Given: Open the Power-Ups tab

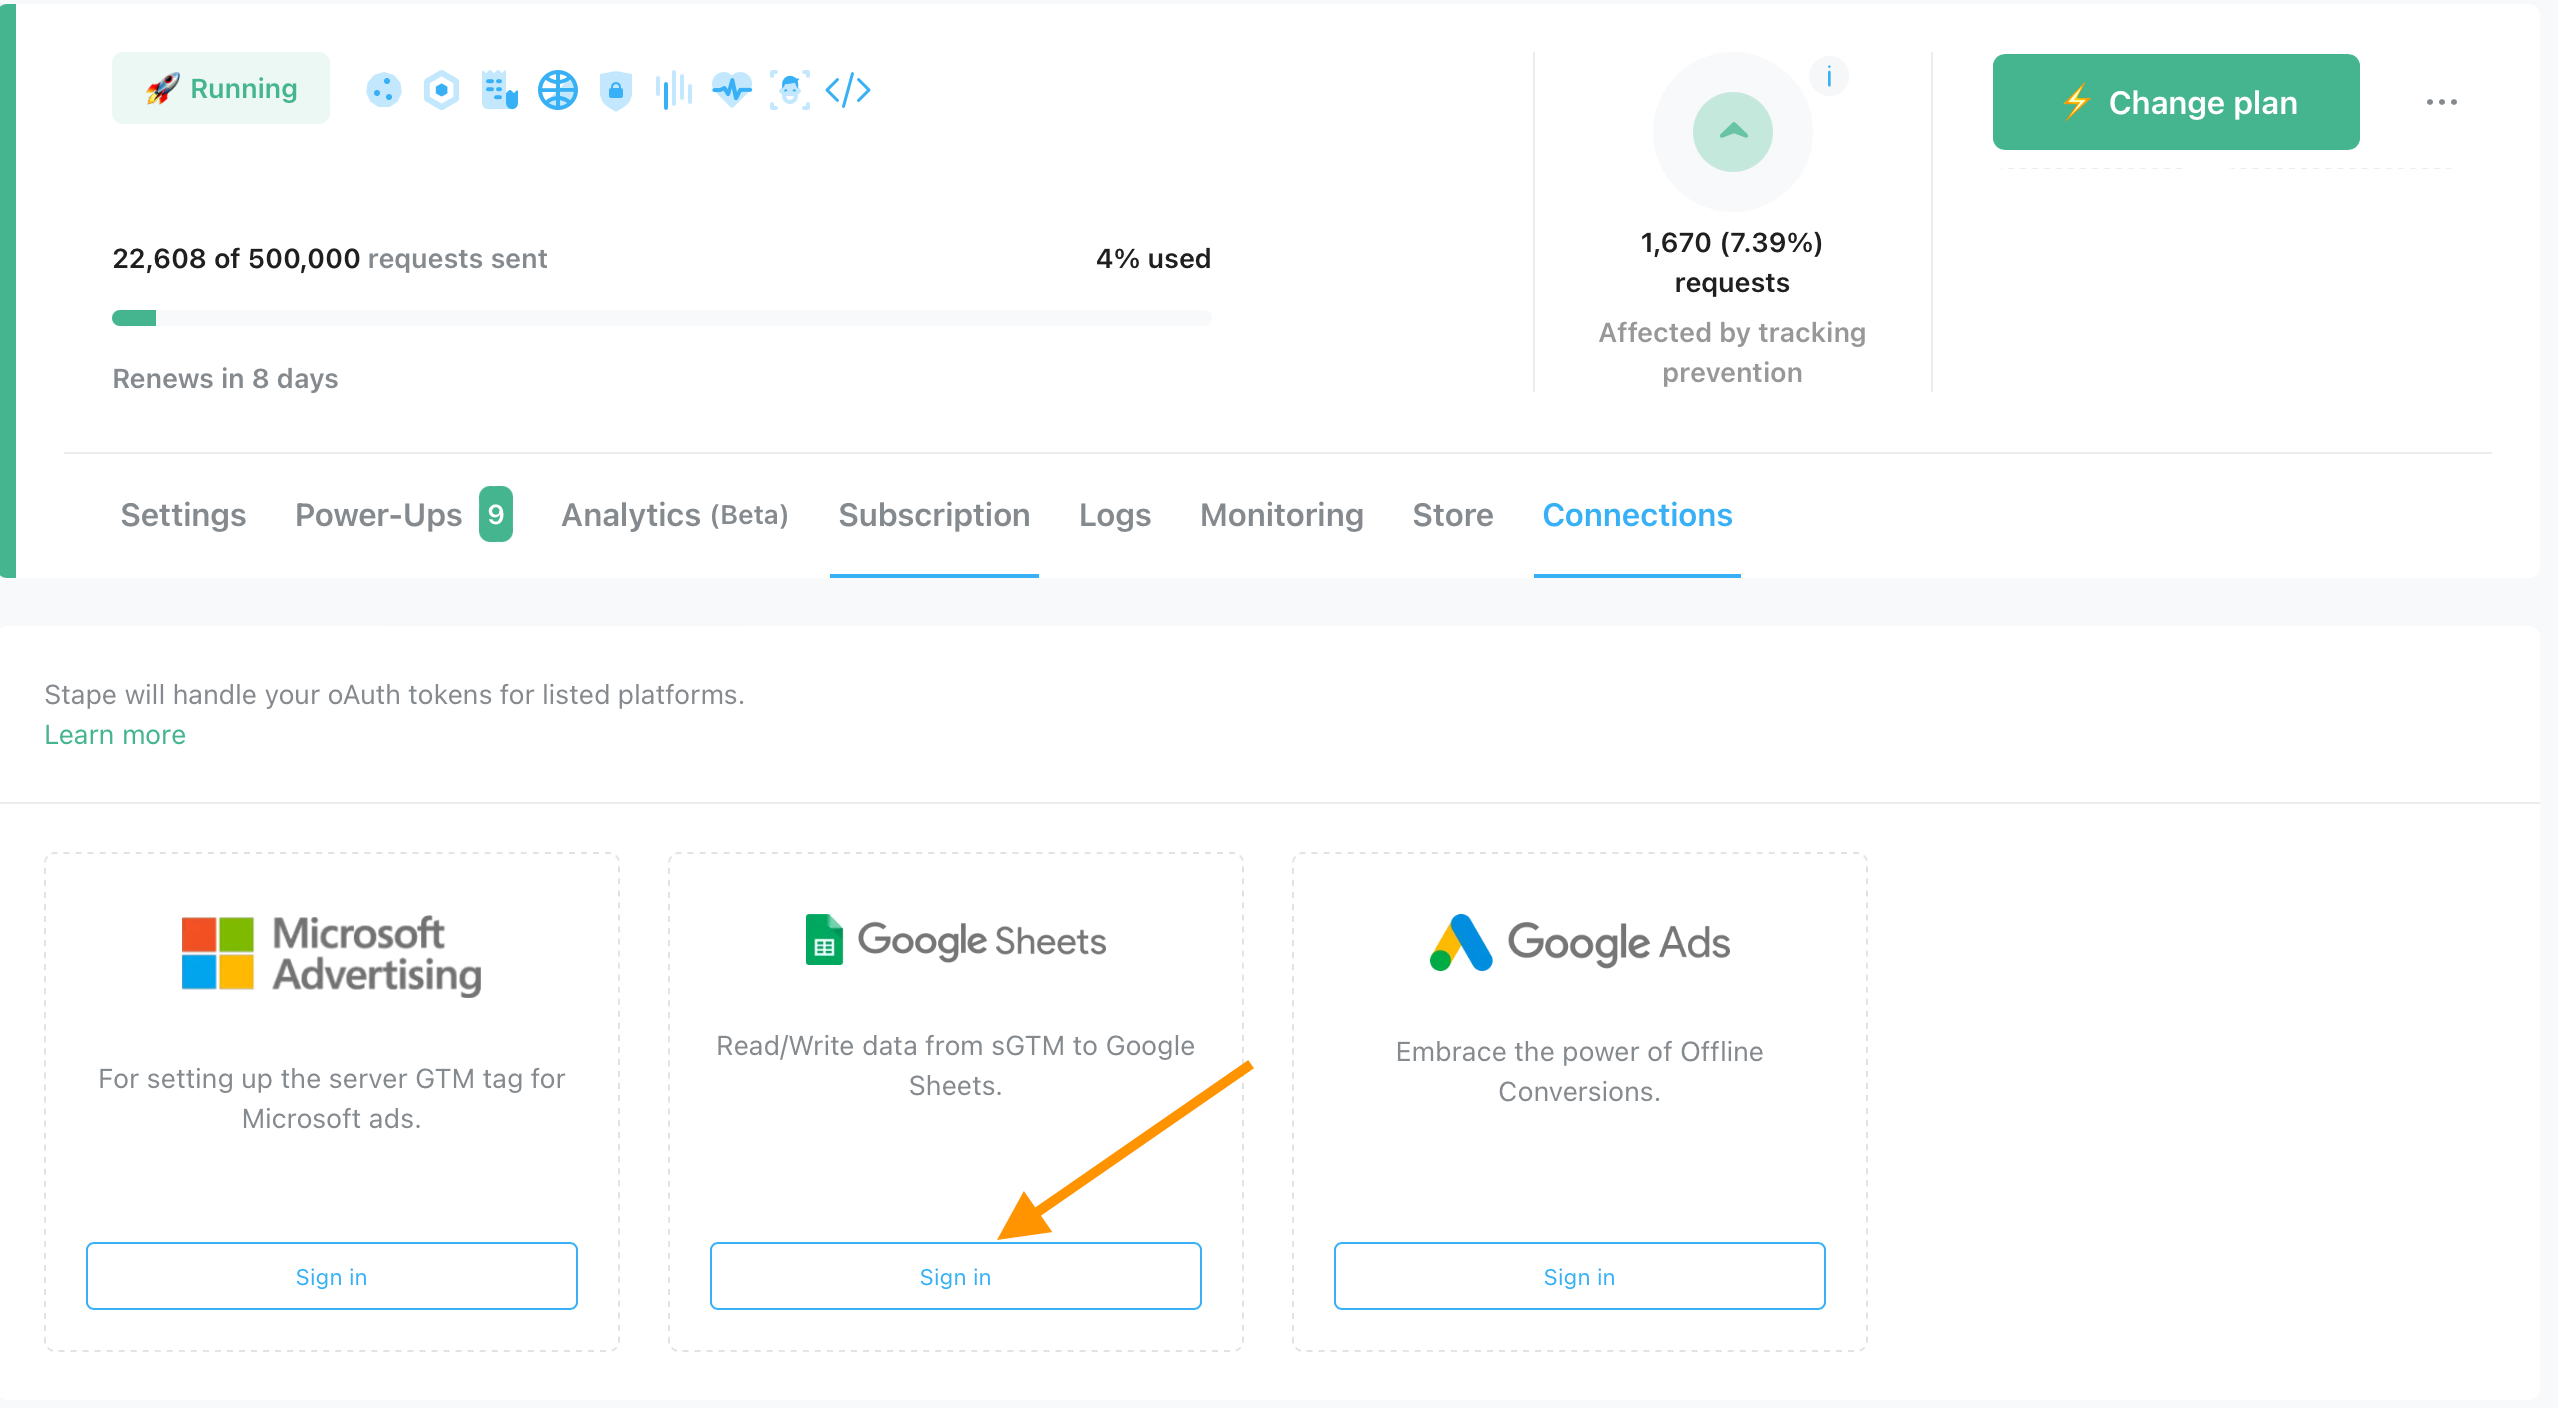Looking at the screenshot, I should click(378, 515).
